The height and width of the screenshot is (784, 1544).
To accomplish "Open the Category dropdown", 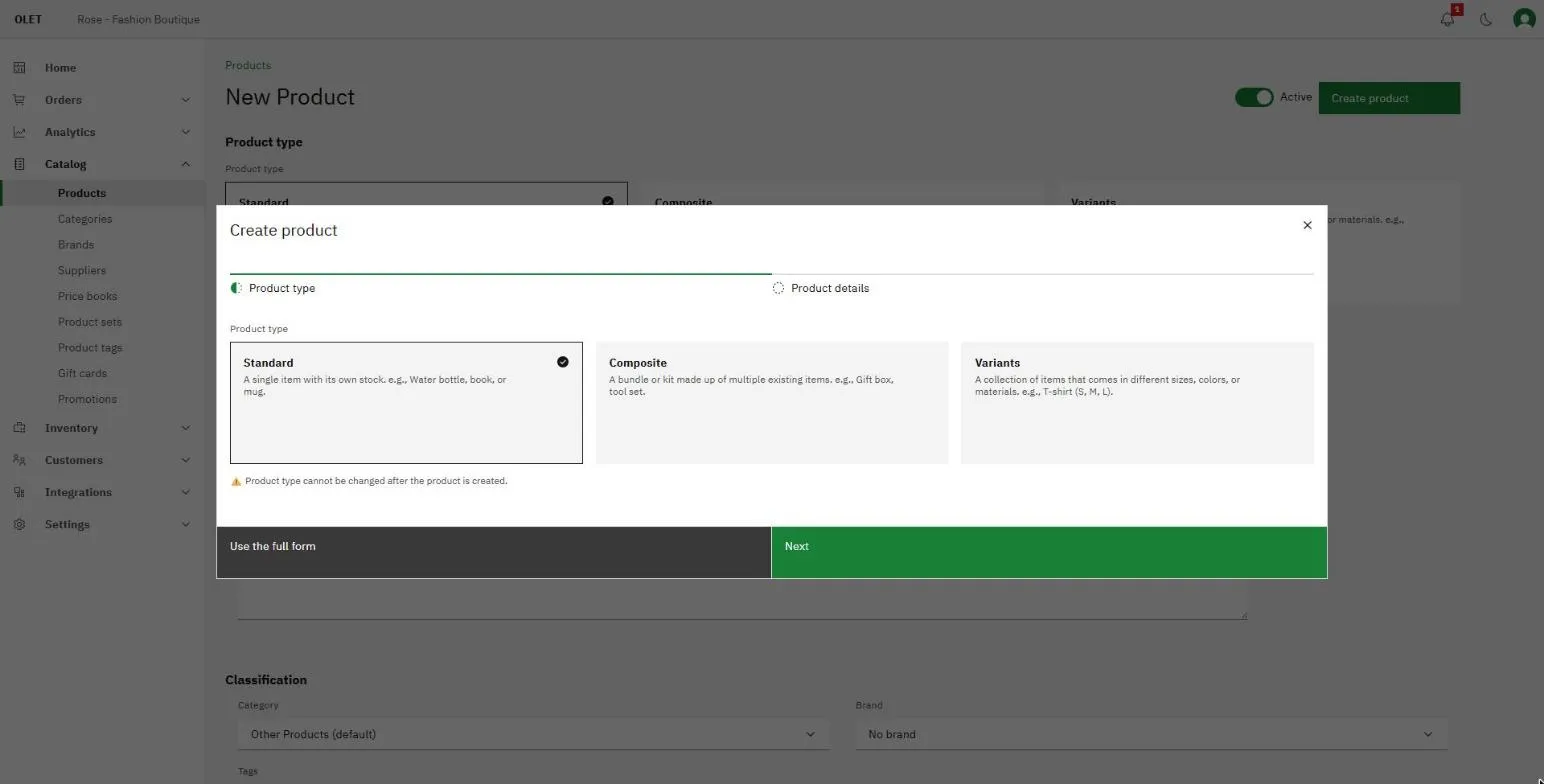I will [x=533, y=734].
